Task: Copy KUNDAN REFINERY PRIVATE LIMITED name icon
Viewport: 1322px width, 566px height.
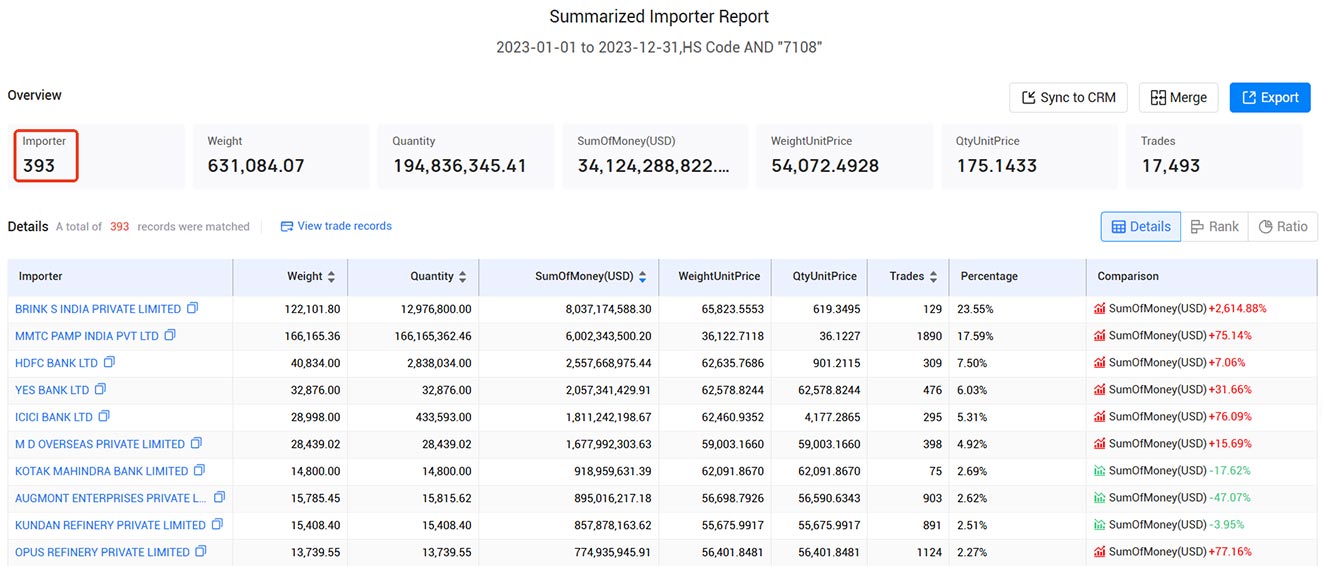Action: pos(217,524)
